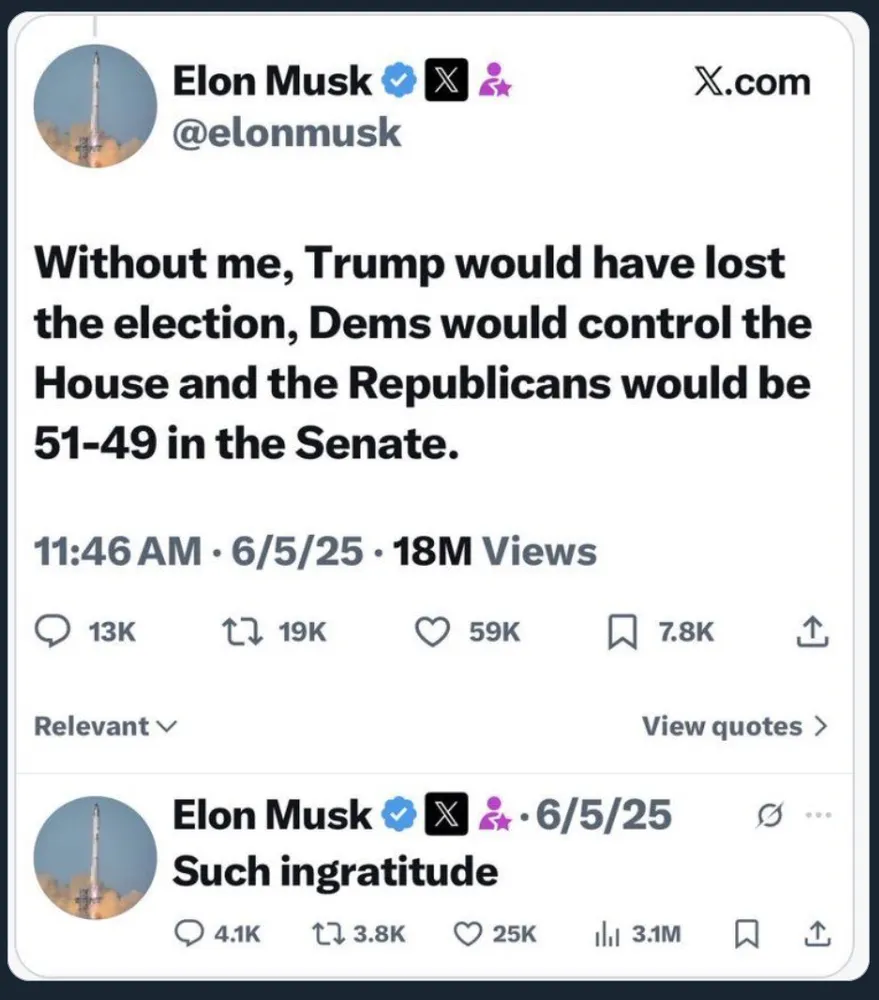Reply to the "Such ingratitude" post

(190, 933)
